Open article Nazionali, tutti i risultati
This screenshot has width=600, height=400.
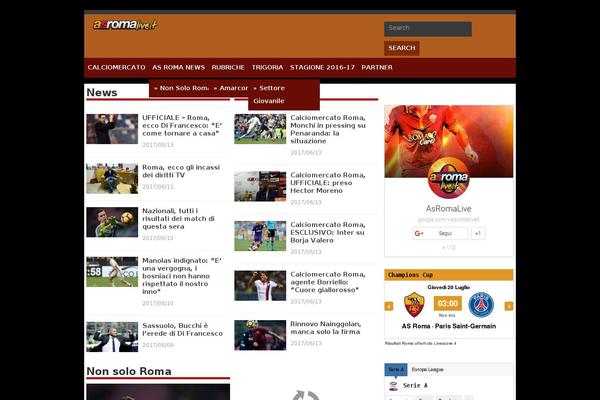(x=178, y=219)
